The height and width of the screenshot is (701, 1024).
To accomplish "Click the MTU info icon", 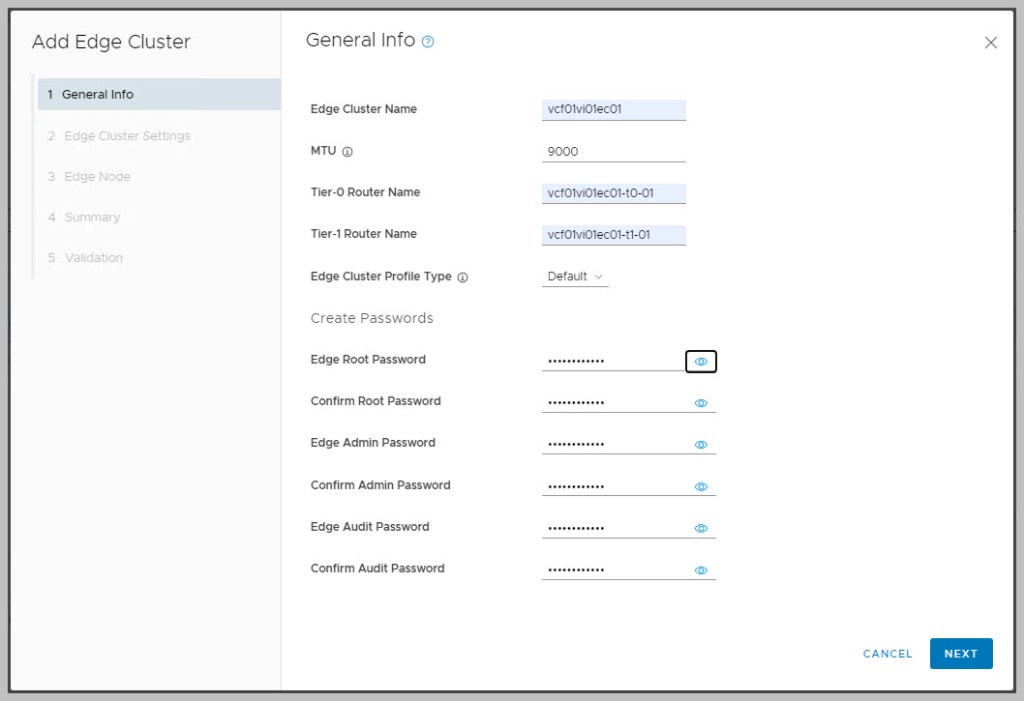I will pyautogui.click(x=348, y=152).
